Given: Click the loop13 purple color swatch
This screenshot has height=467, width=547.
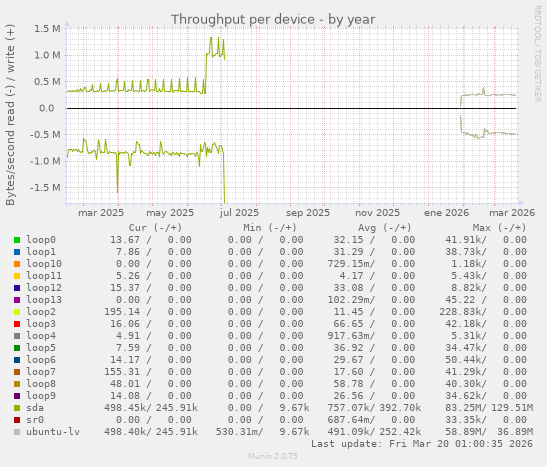Looking at the screenshot, I should tap(17, 300).
